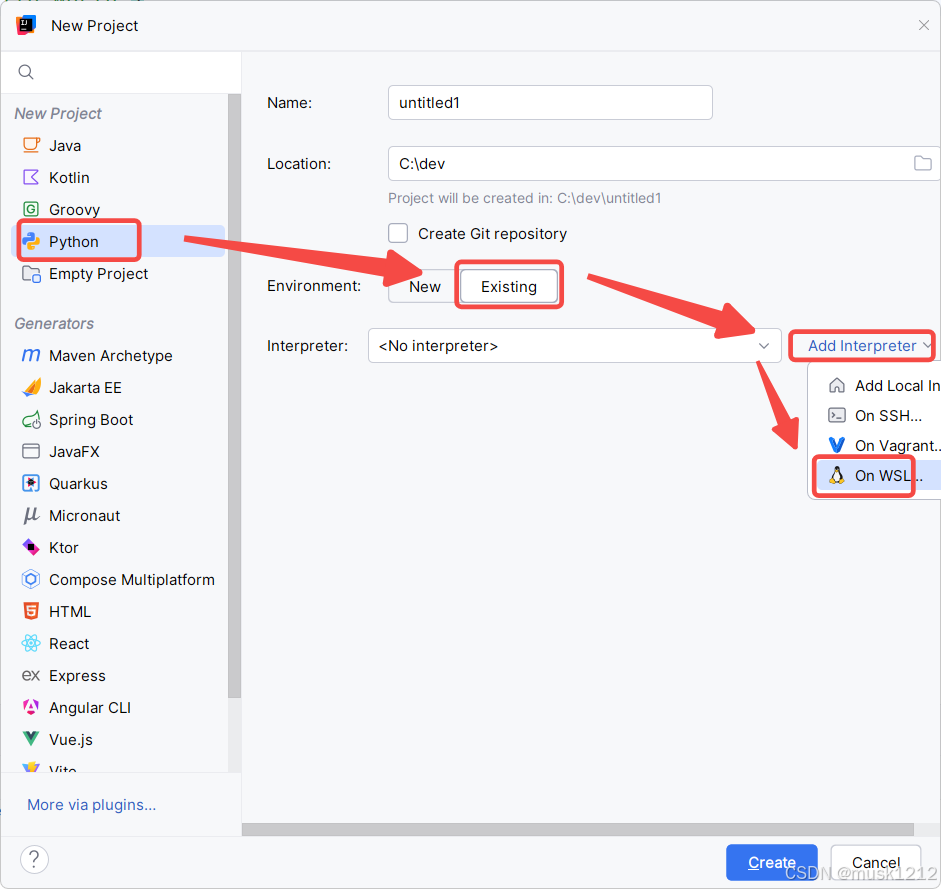Click the Compose Multiplatform hexagon icon
This screenshot has width=941, height=889.
point(31,579)
